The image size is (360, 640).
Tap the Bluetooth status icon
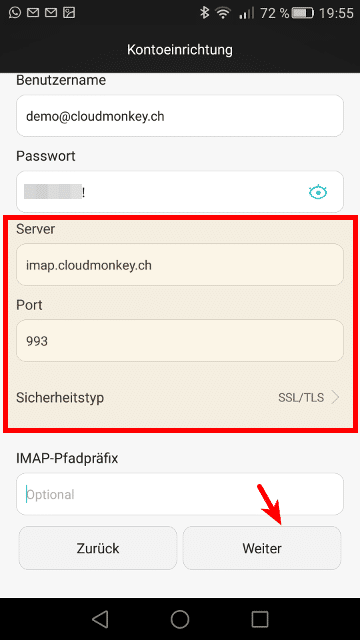204,13
